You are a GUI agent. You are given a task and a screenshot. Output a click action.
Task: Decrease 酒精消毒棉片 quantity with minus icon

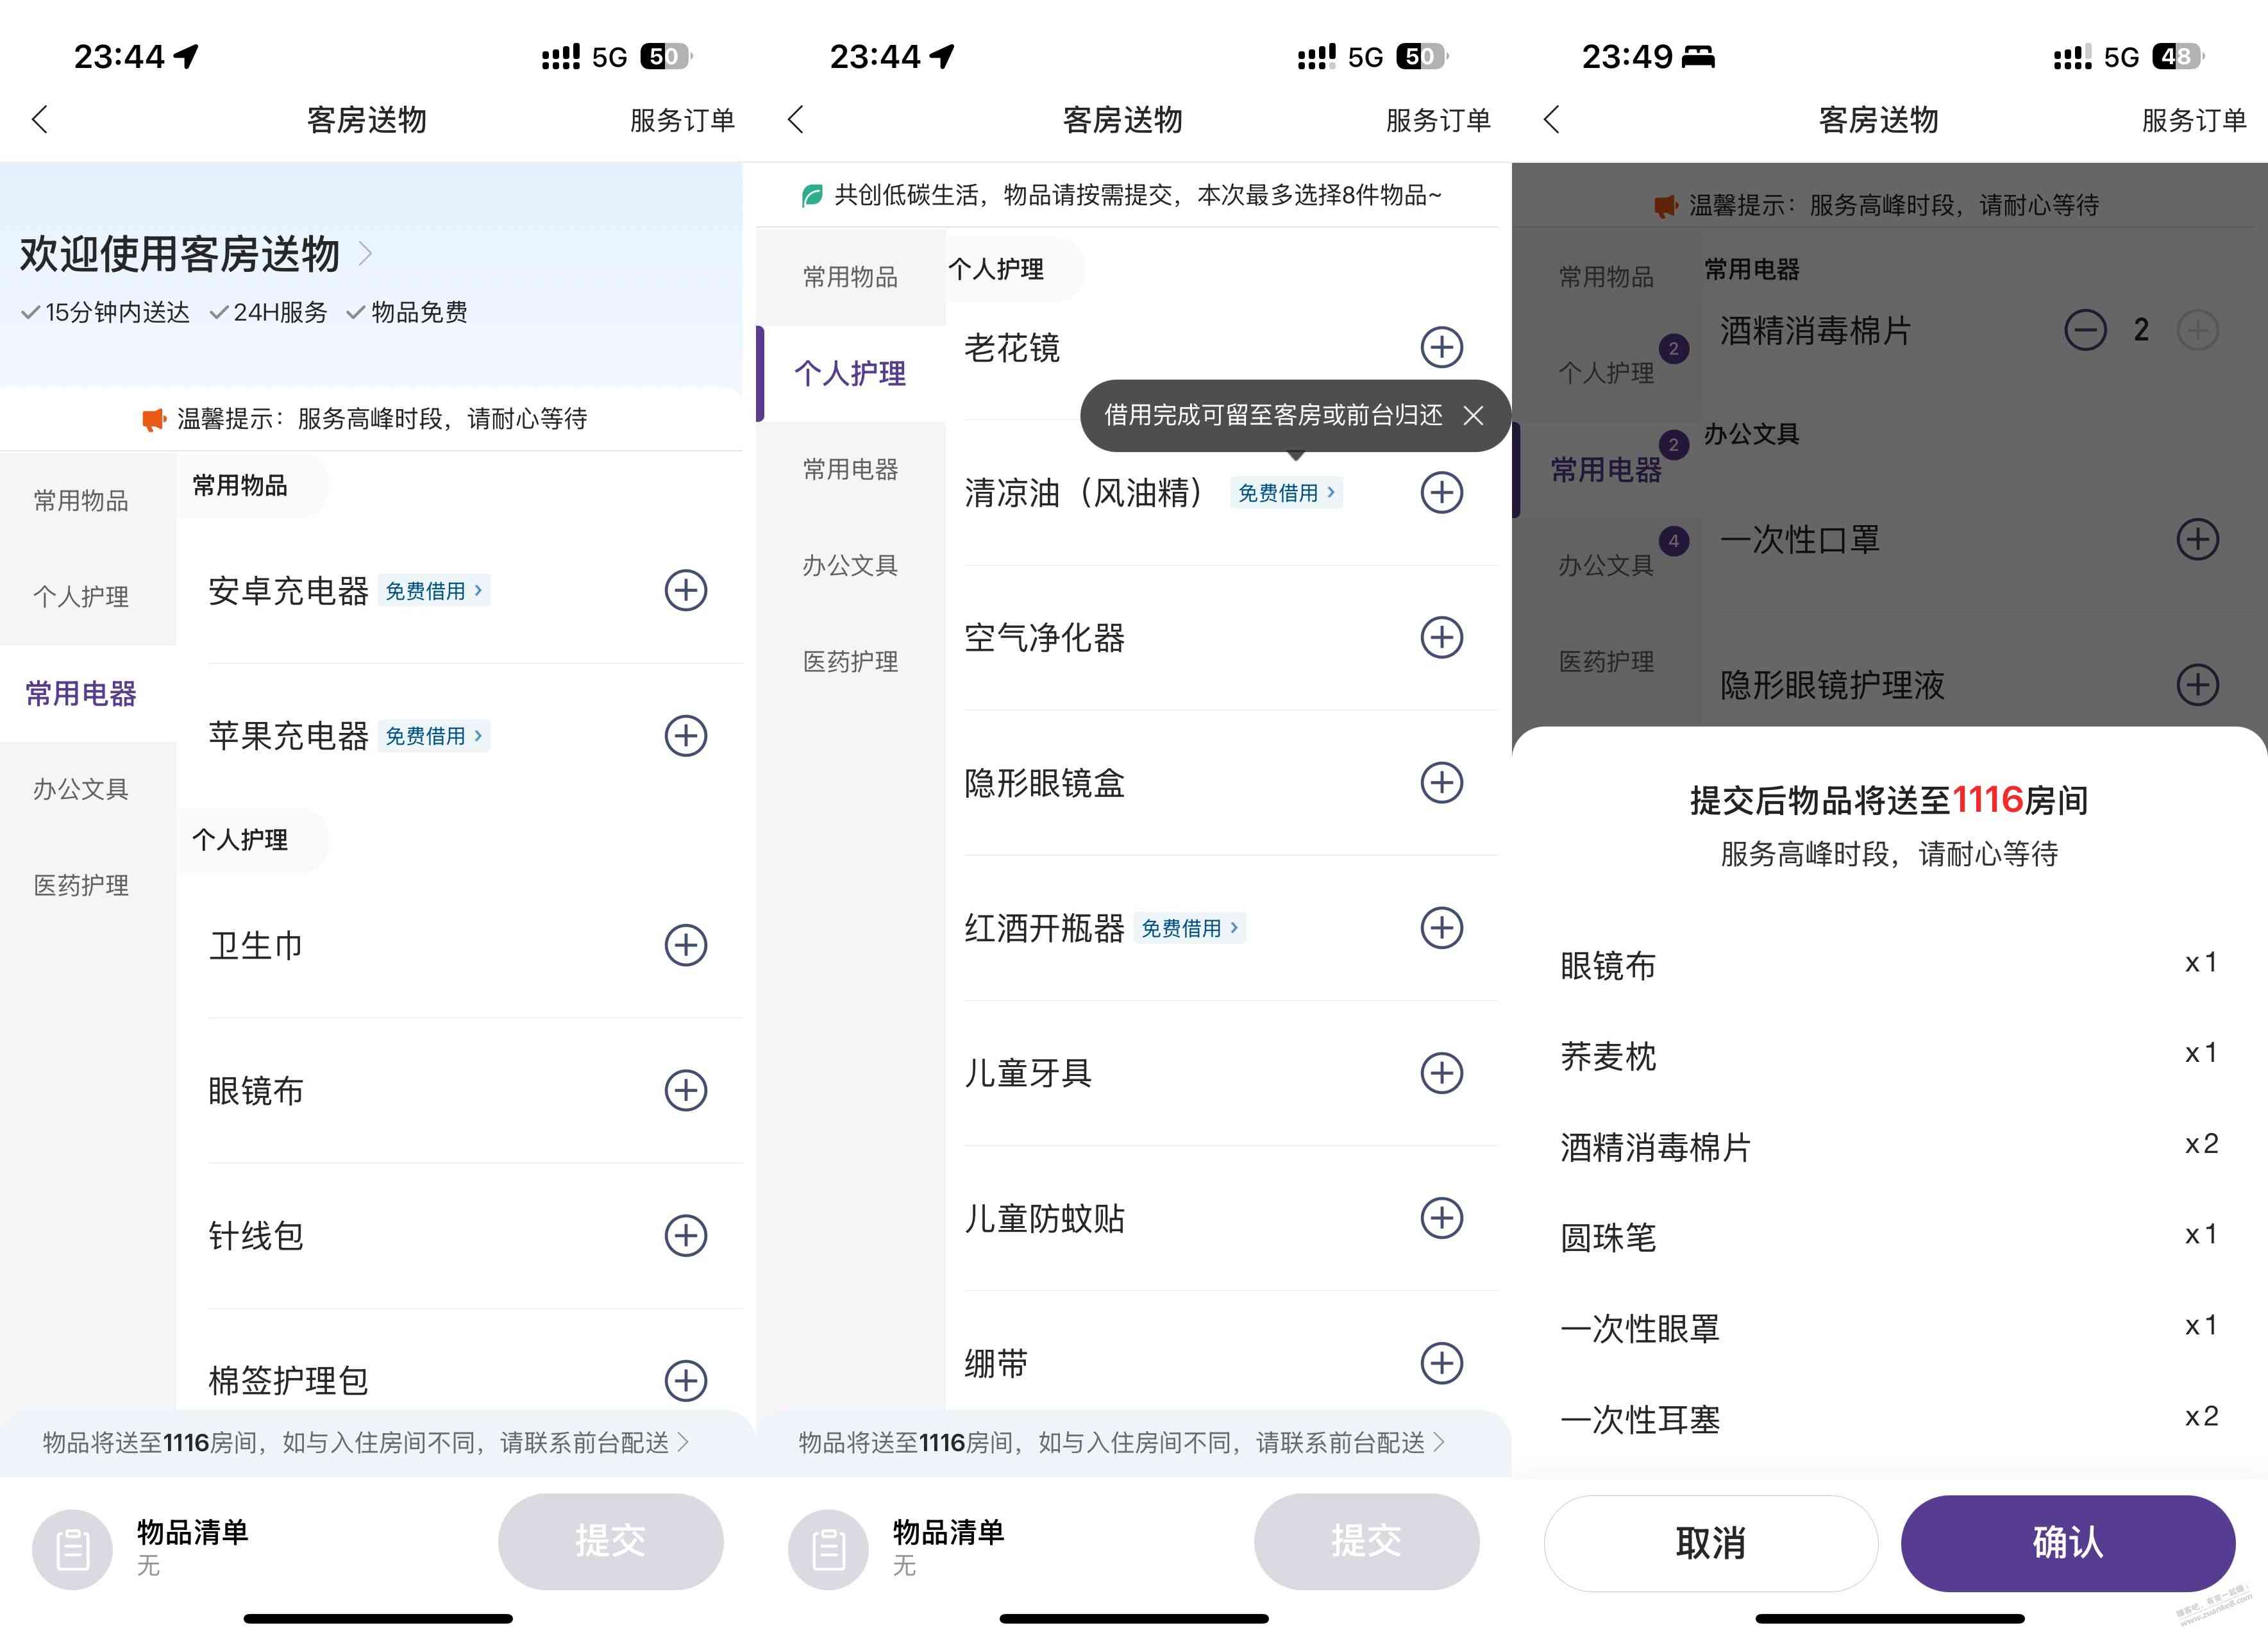2085,330
